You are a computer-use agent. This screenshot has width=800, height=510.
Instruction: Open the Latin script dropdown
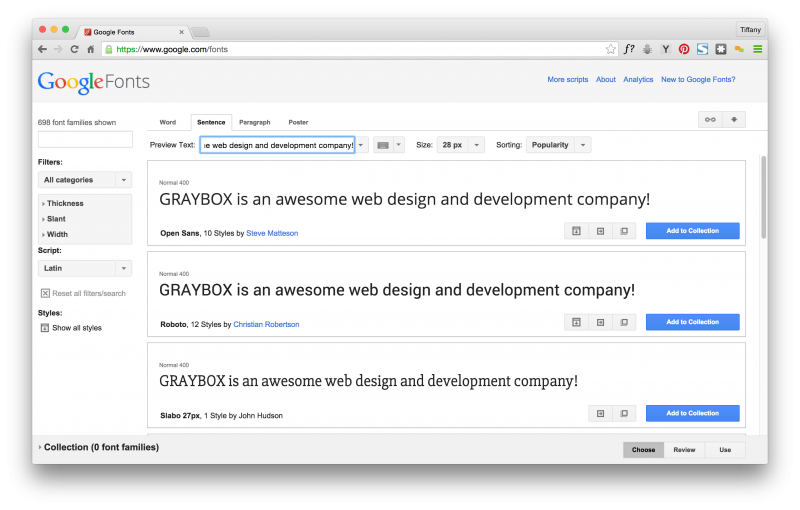pyautogui.click(x=85, y=268)
